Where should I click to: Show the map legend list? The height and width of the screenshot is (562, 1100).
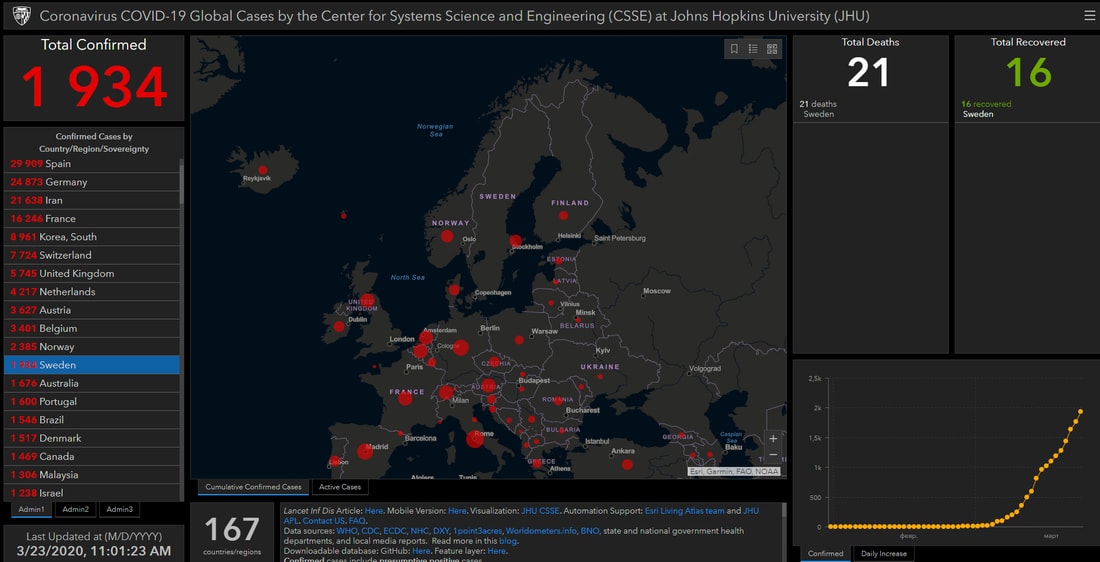(x=753, y=48)
